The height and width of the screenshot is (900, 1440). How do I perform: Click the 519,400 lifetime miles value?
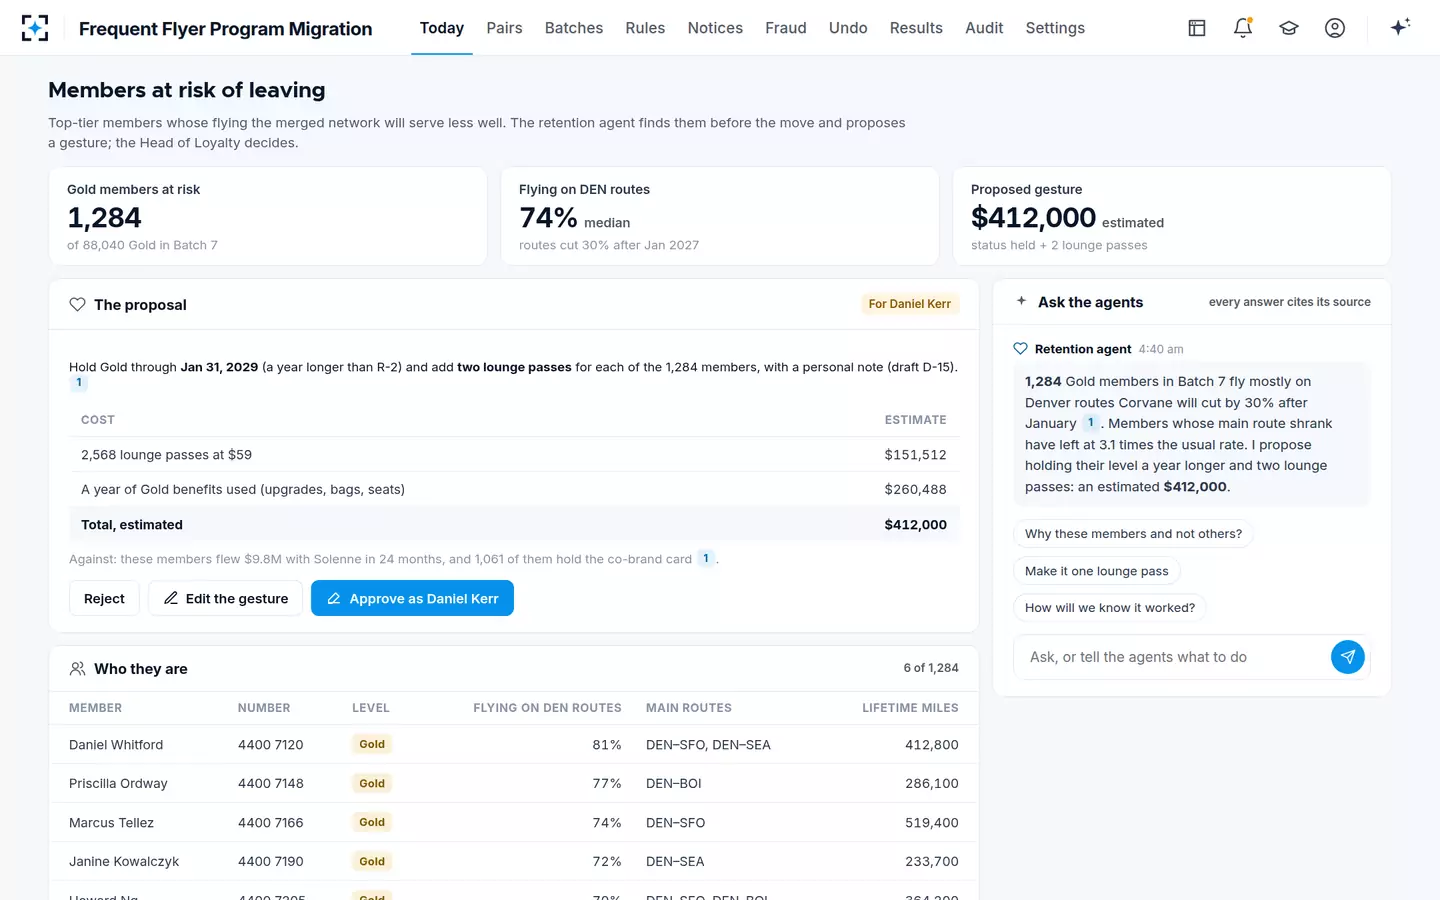[932, 823]
